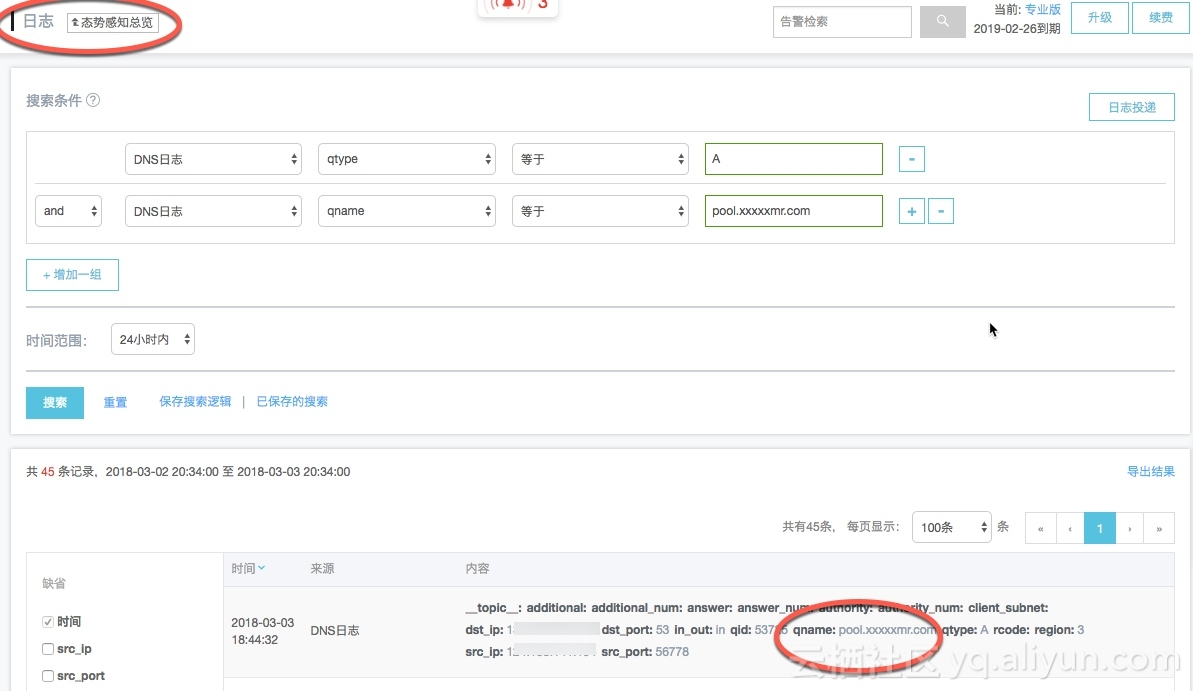Viewport: 1193px width, 691px height.
Task: Open the 等于 operator dropdown for qtype
Action: 600,159
